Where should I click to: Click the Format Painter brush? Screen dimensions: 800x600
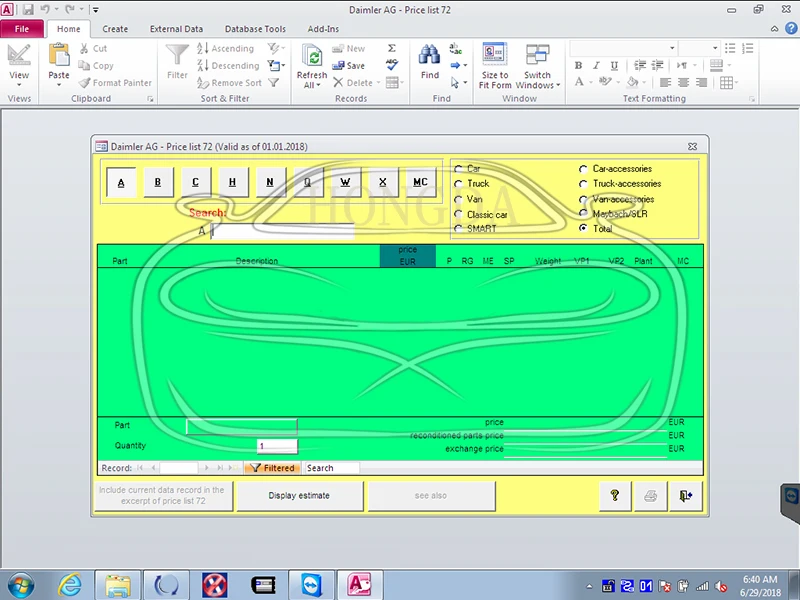(85, 83)
